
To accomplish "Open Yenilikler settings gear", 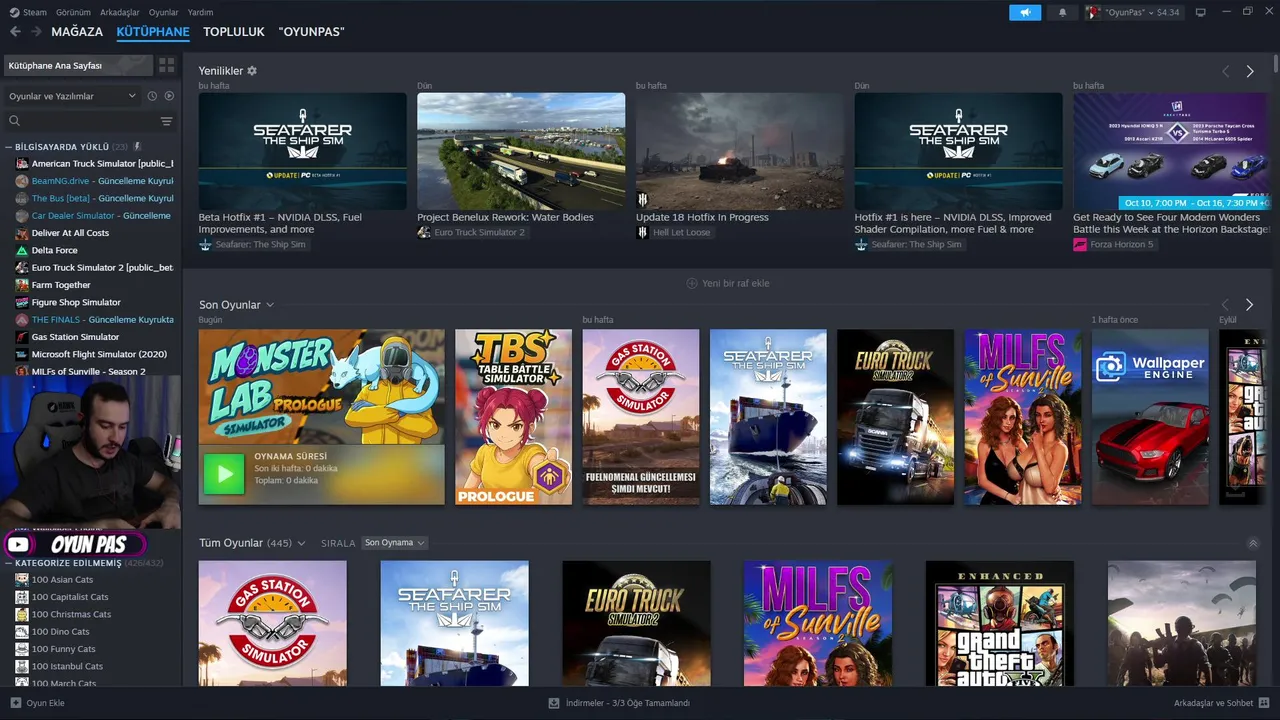I will point(252,71).
